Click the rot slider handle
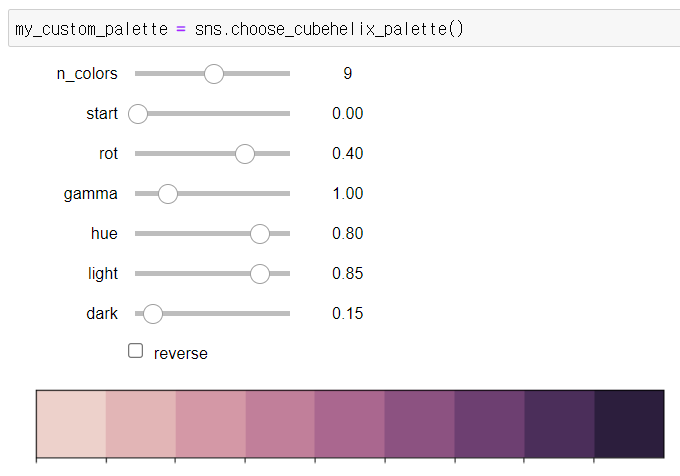680x476 pixels. (x=244, y=154)
